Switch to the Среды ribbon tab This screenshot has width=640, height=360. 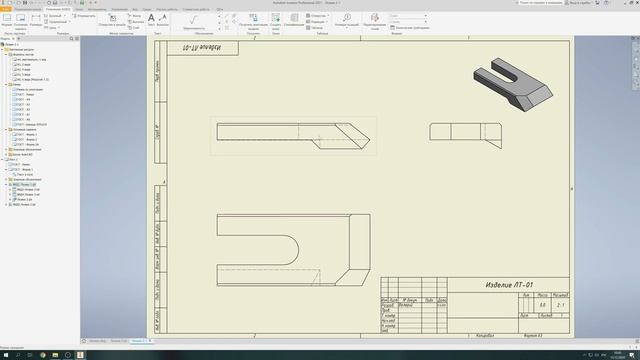(x=147, y=9)
